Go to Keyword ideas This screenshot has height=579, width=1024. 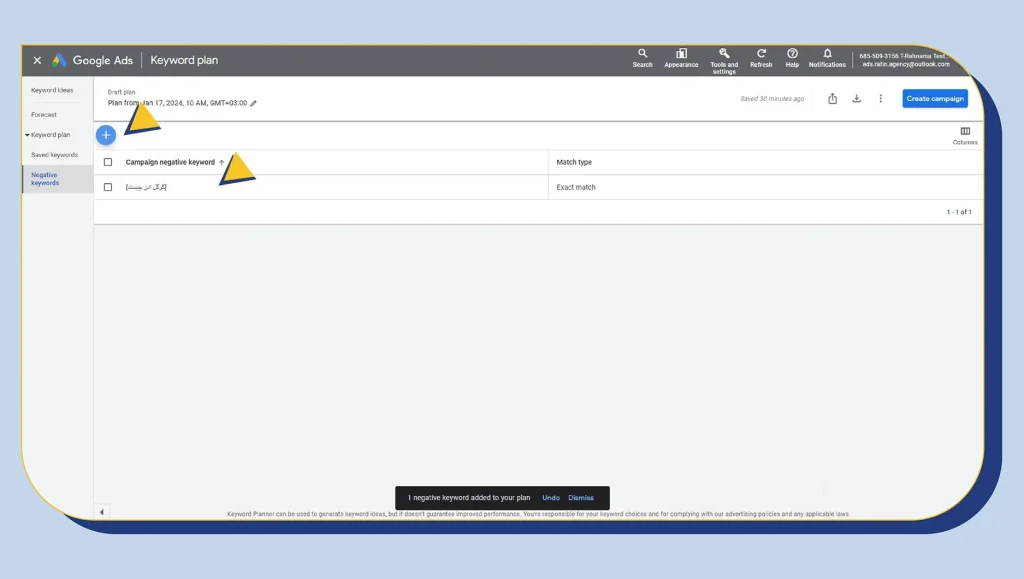[52, 90]
